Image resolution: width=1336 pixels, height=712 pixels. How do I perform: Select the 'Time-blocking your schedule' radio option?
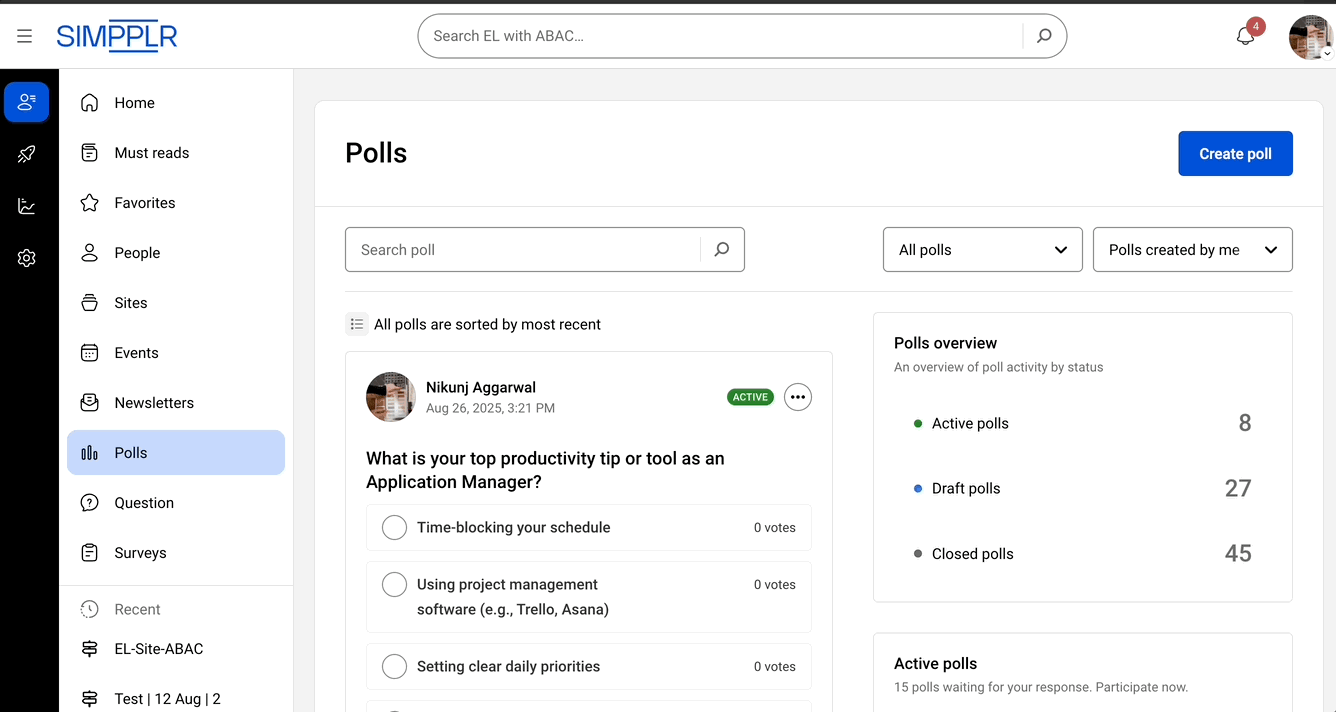394,527
